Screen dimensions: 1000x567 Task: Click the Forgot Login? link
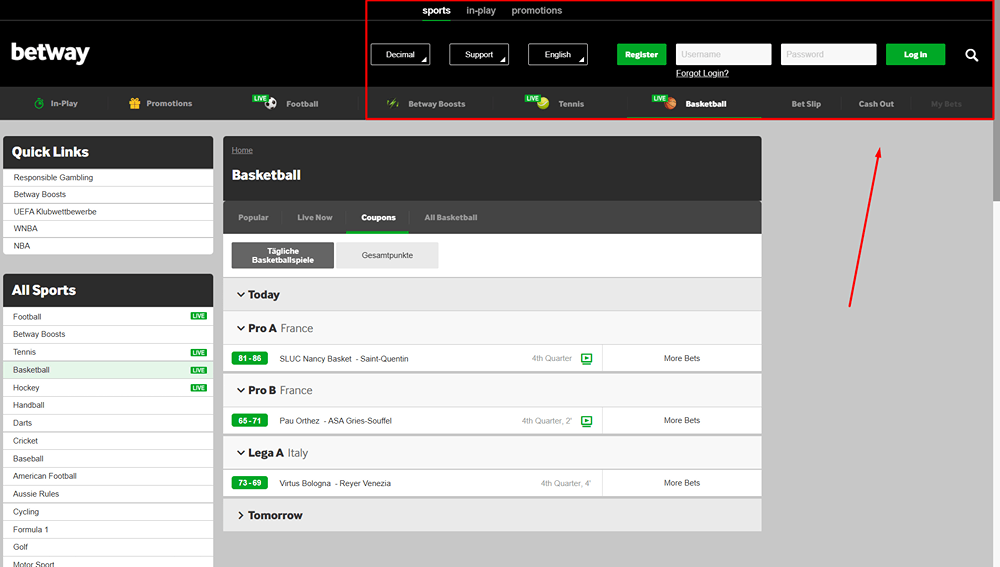(x=702, y=73)
